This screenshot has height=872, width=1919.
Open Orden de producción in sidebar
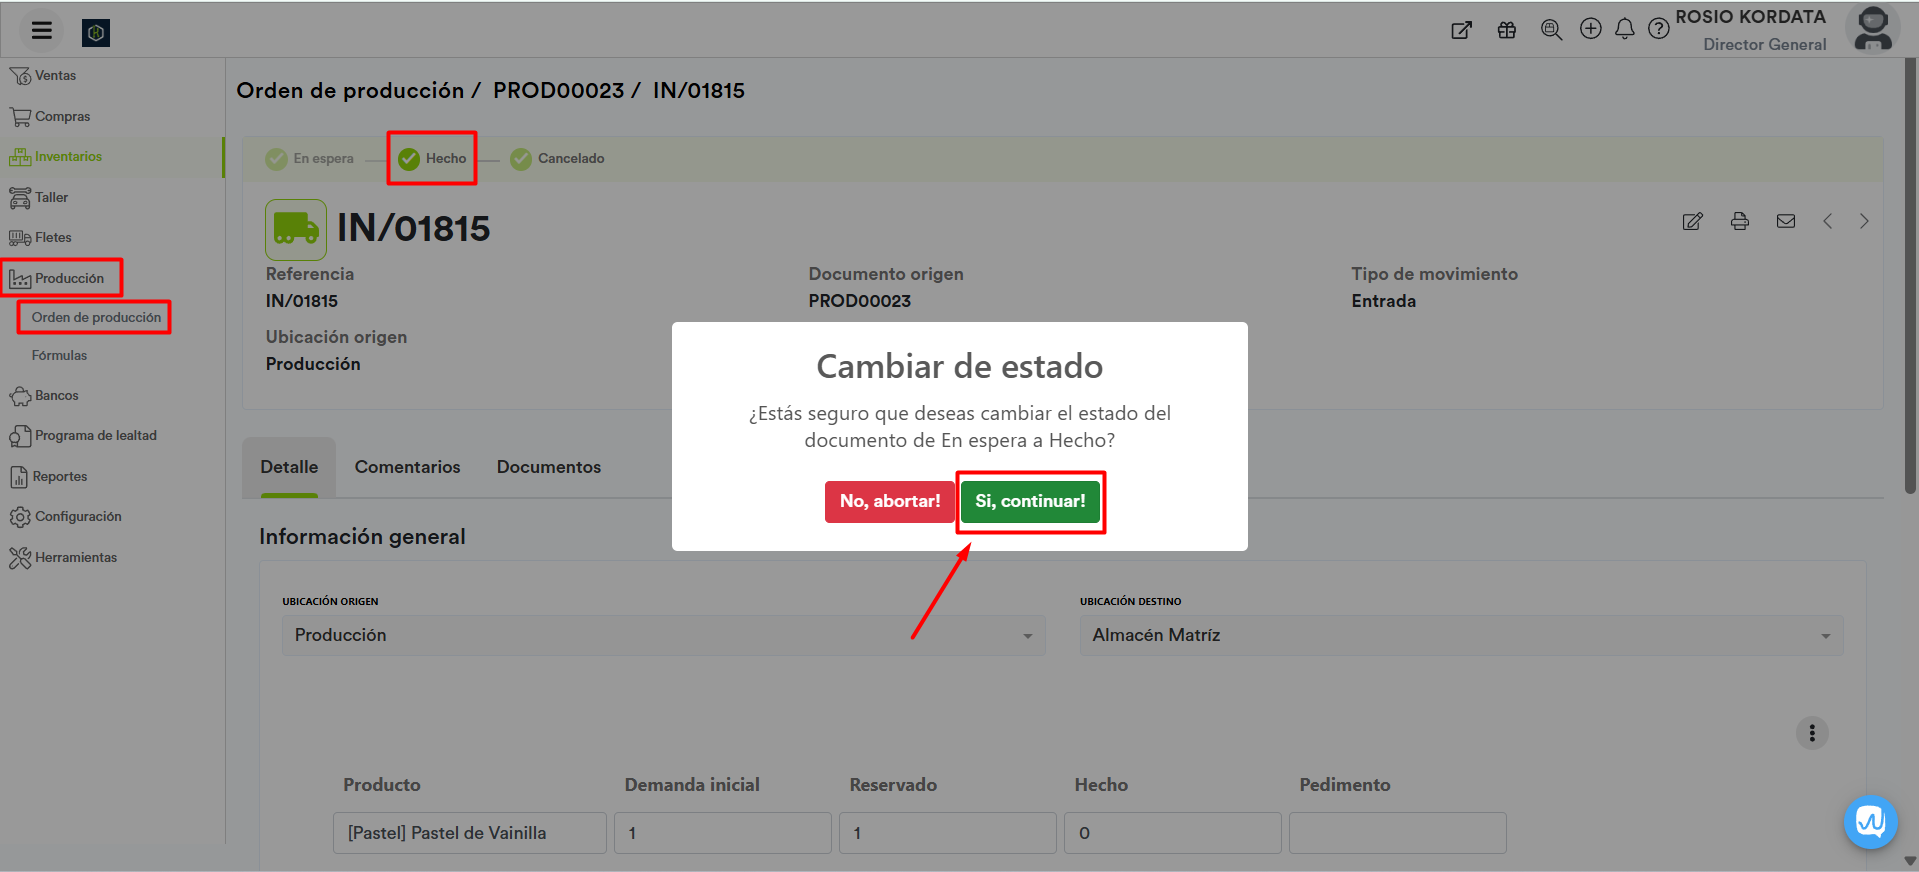(96, 317)
